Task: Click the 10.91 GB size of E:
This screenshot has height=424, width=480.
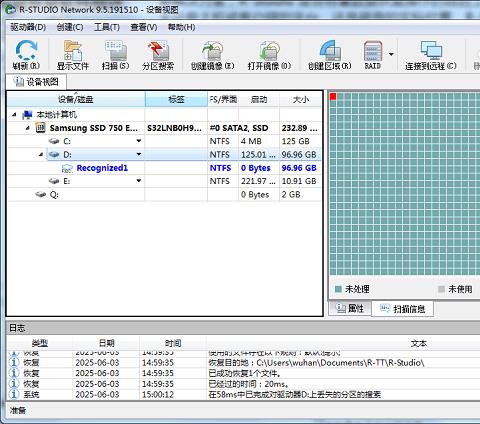Action: [x=299, y=181]
